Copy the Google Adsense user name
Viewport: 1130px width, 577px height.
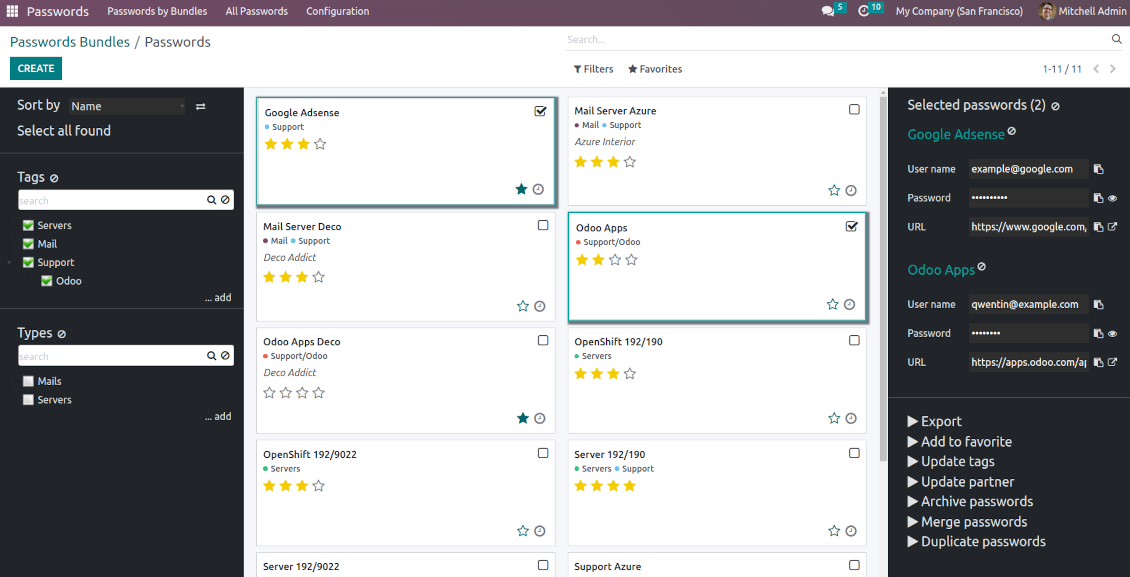tap(1098, 169)
